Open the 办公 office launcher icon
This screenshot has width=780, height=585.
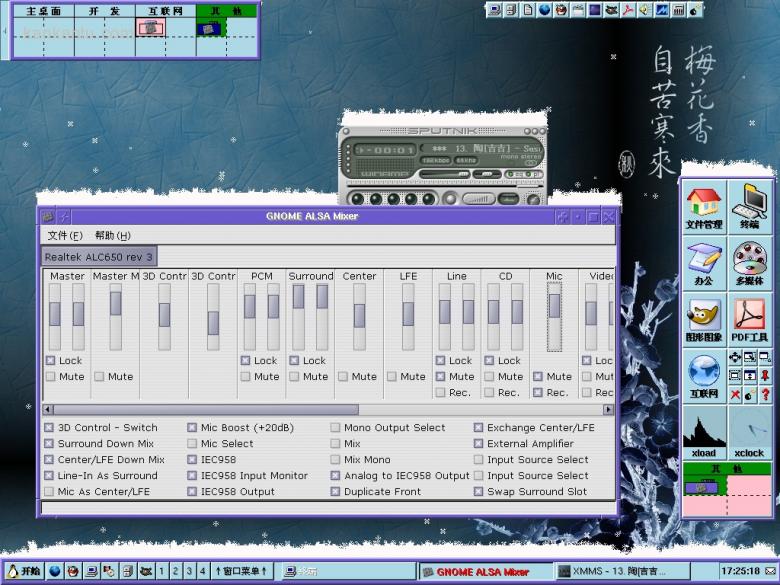(x=704, y=260)
